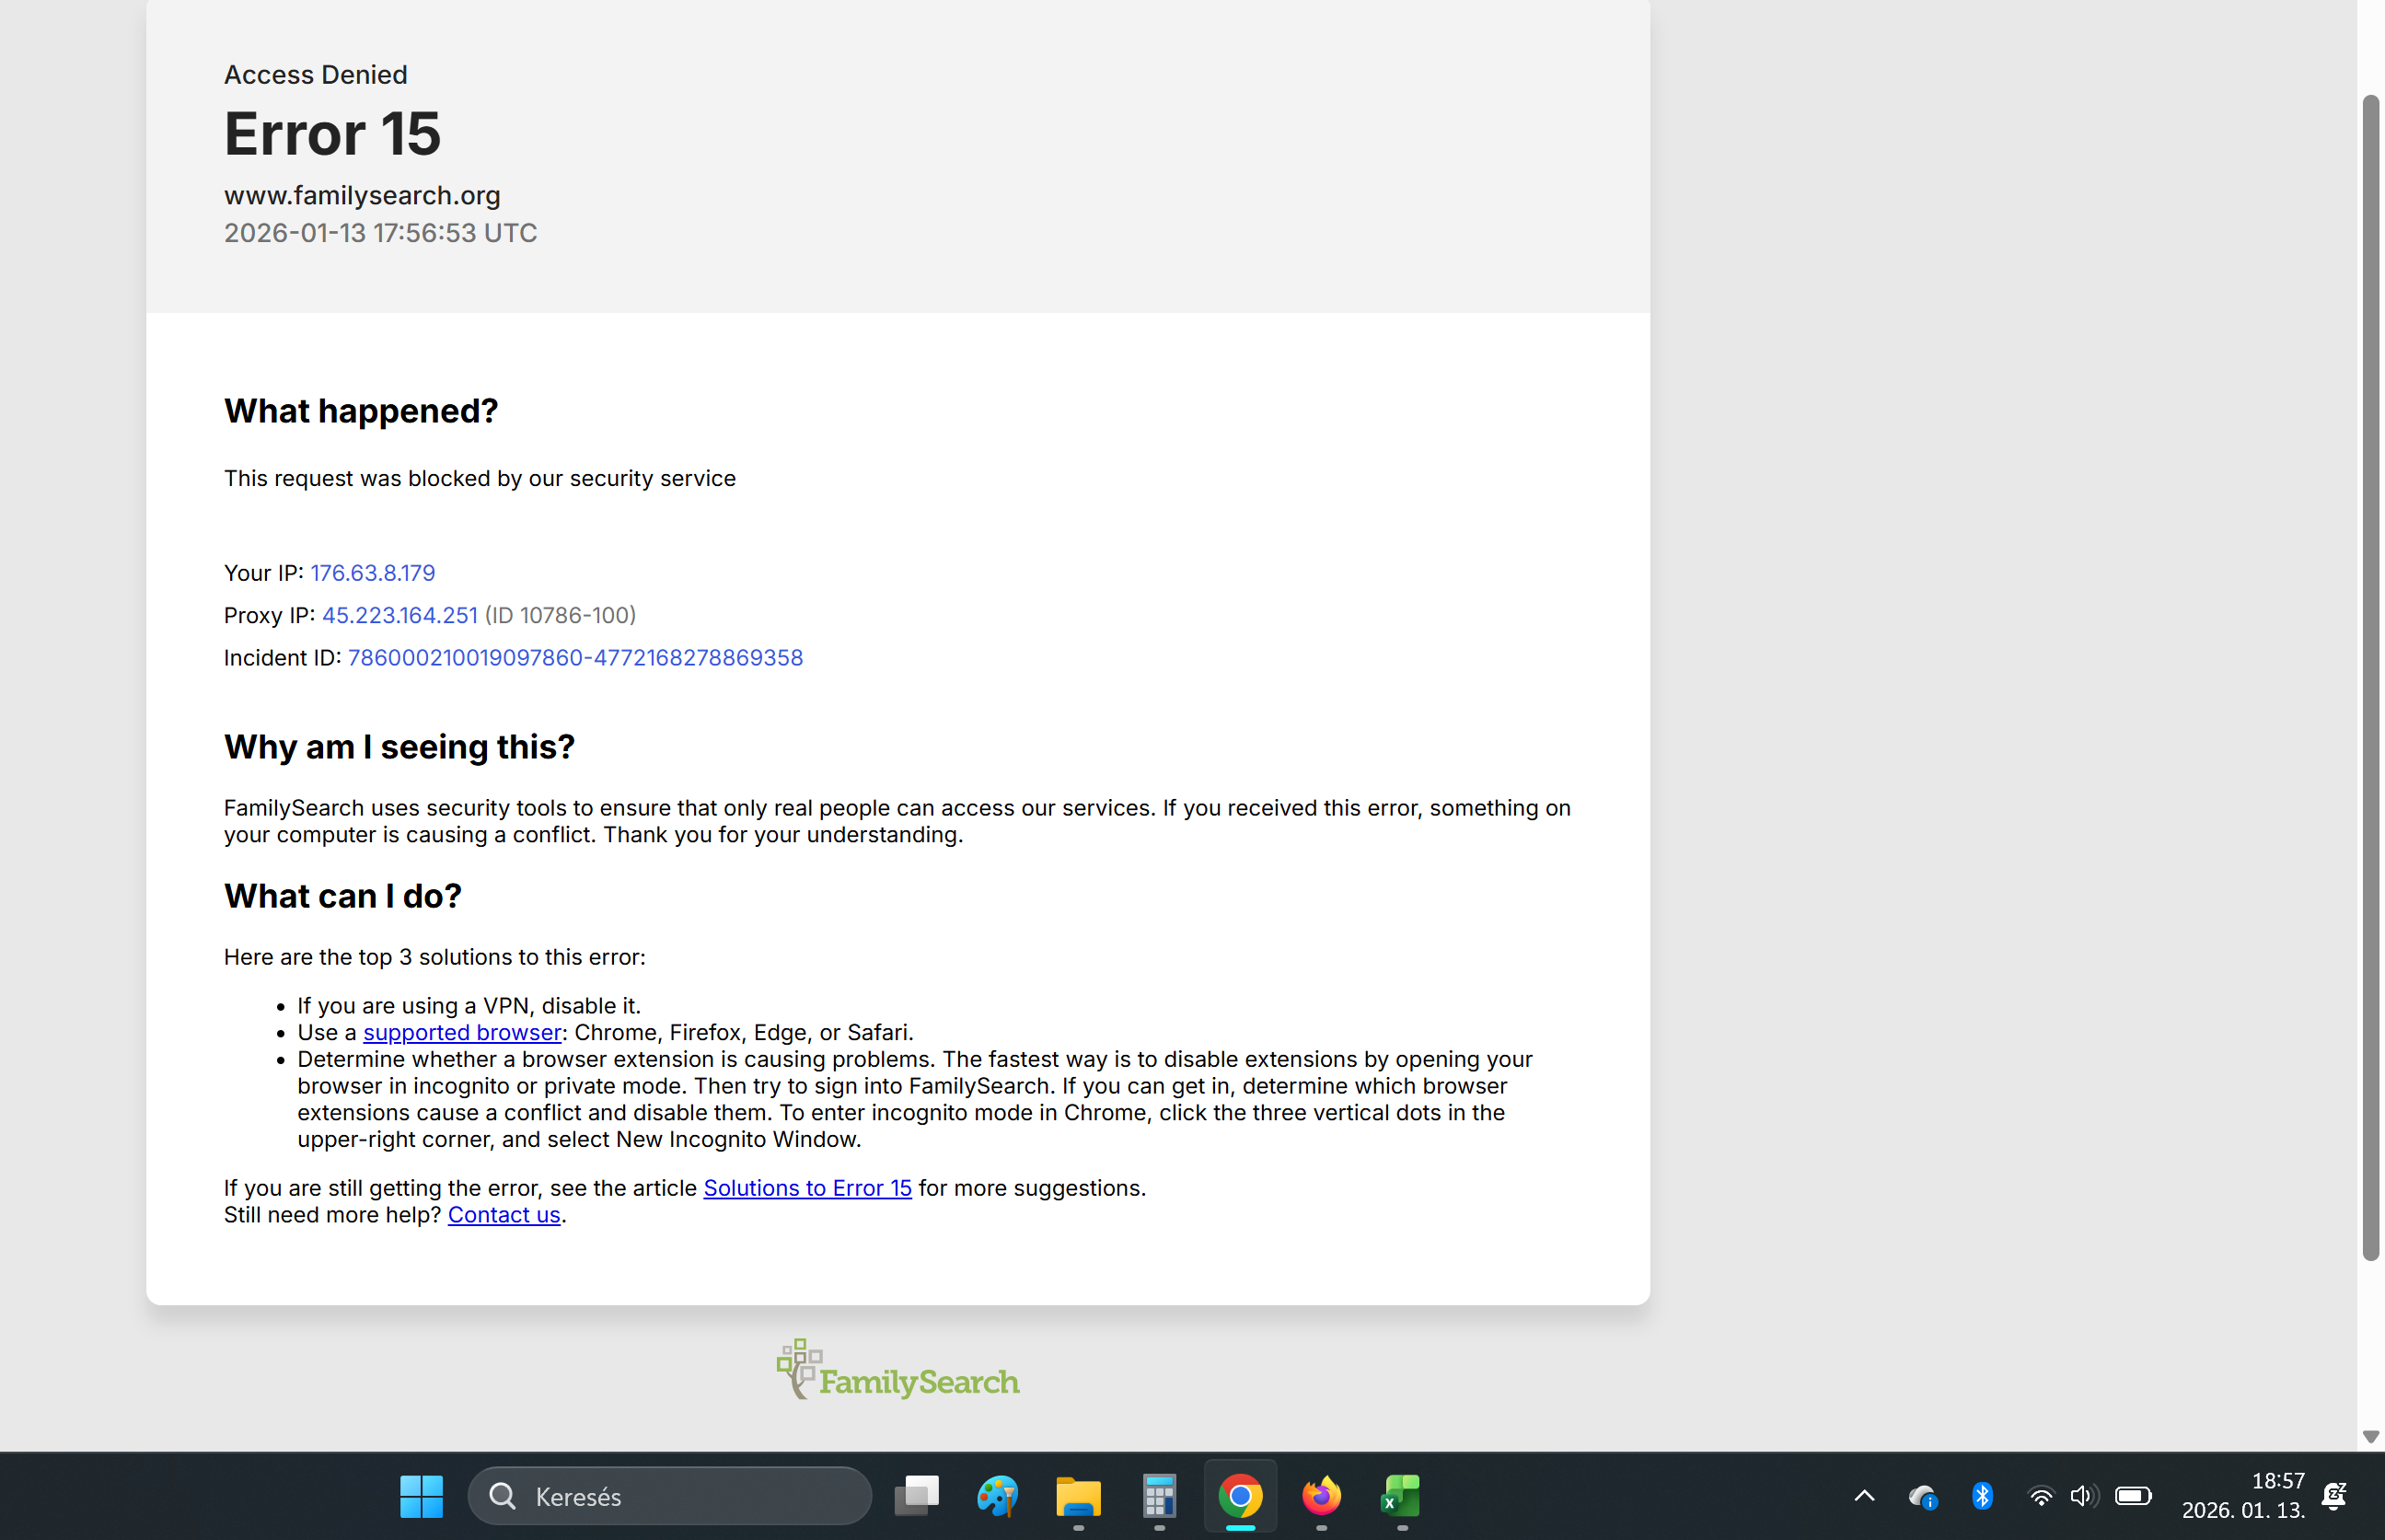Click the speaker volume tray icon
Image resolution: width=2385 pixels, height=1540 pixels.
[2082, 1496]
